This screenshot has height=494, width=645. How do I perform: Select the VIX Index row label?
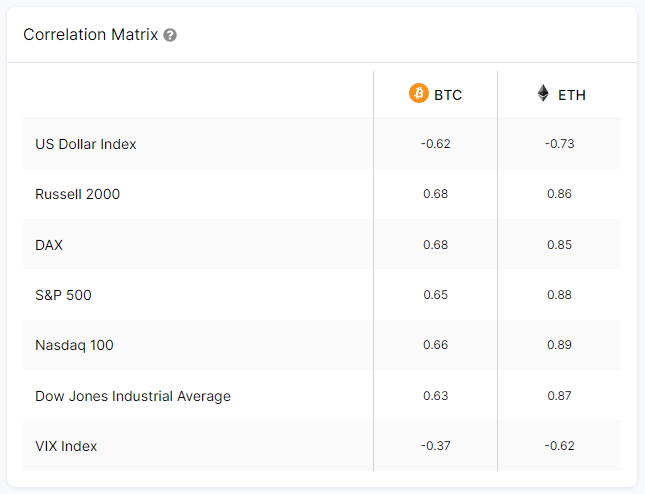tap(66, 446)
